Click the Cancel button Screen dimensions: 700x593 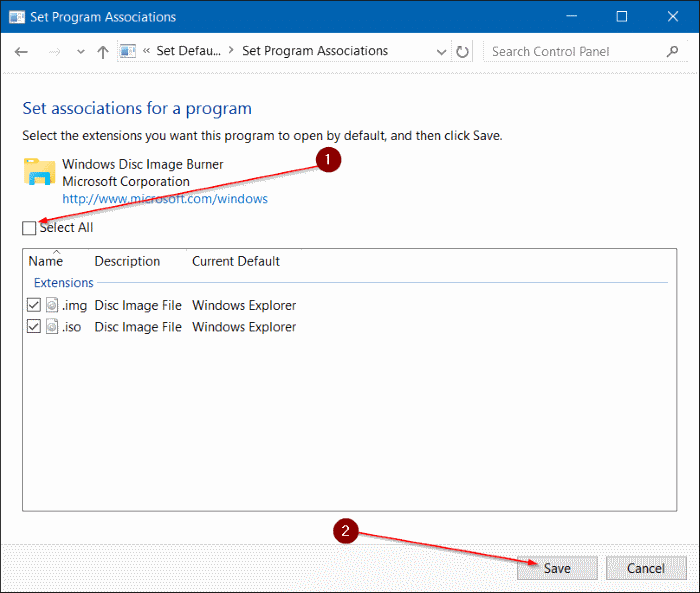coord(646,568)
